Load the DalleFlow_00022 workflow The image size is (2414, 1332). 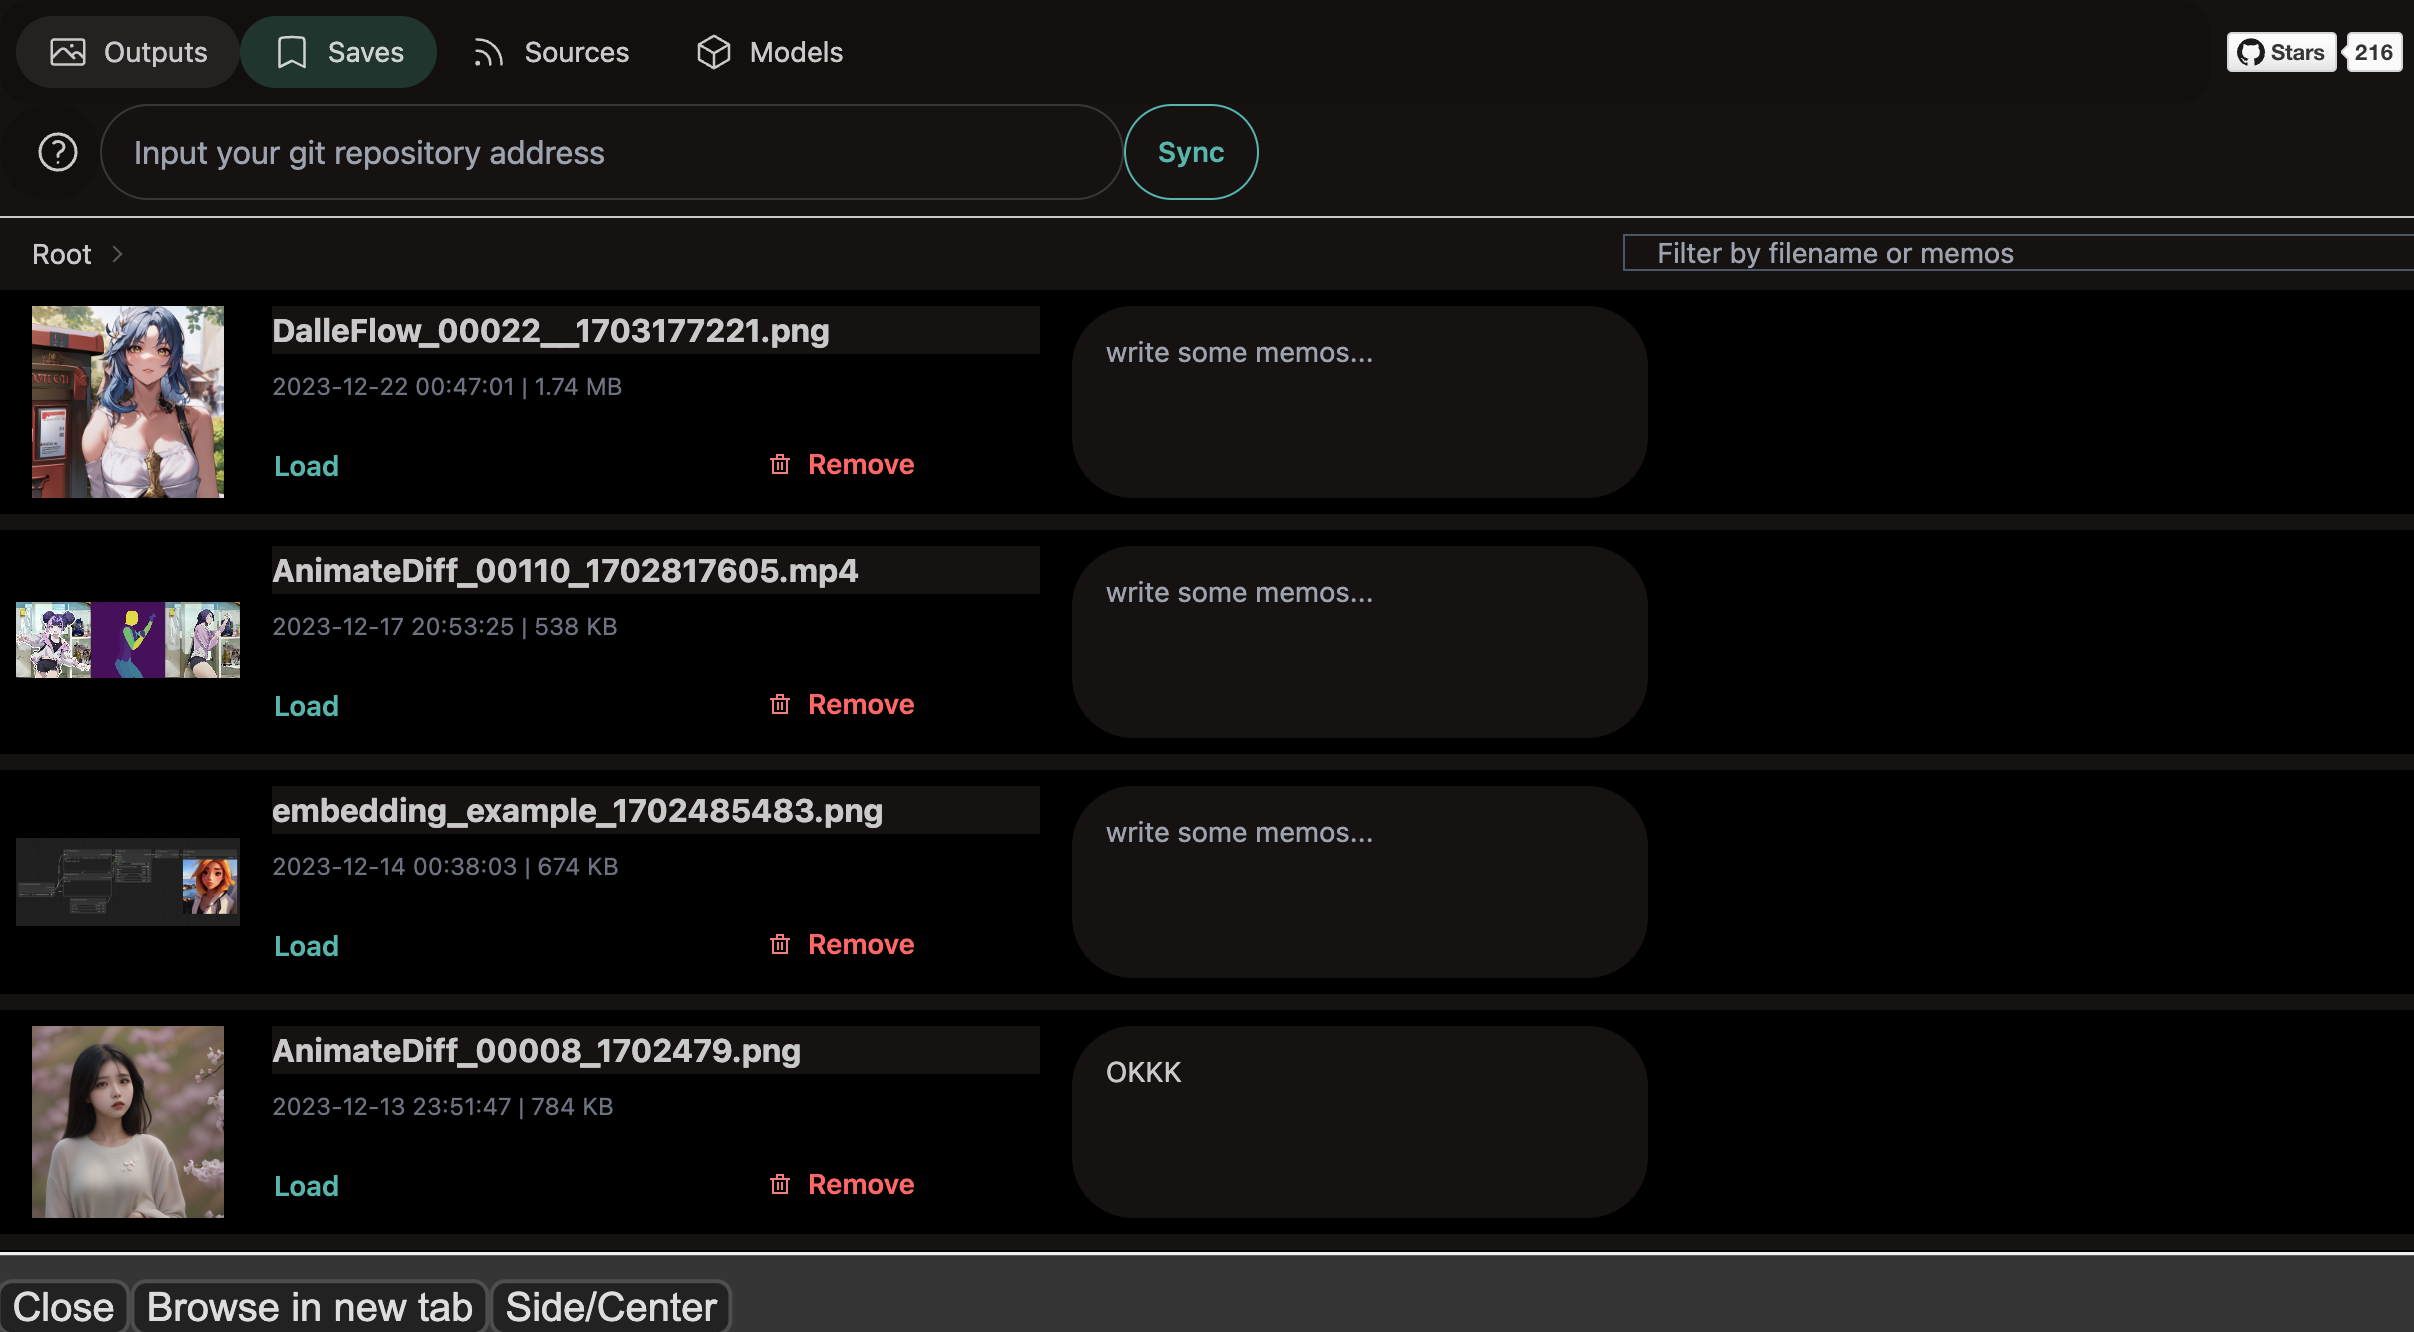point(306,466)
